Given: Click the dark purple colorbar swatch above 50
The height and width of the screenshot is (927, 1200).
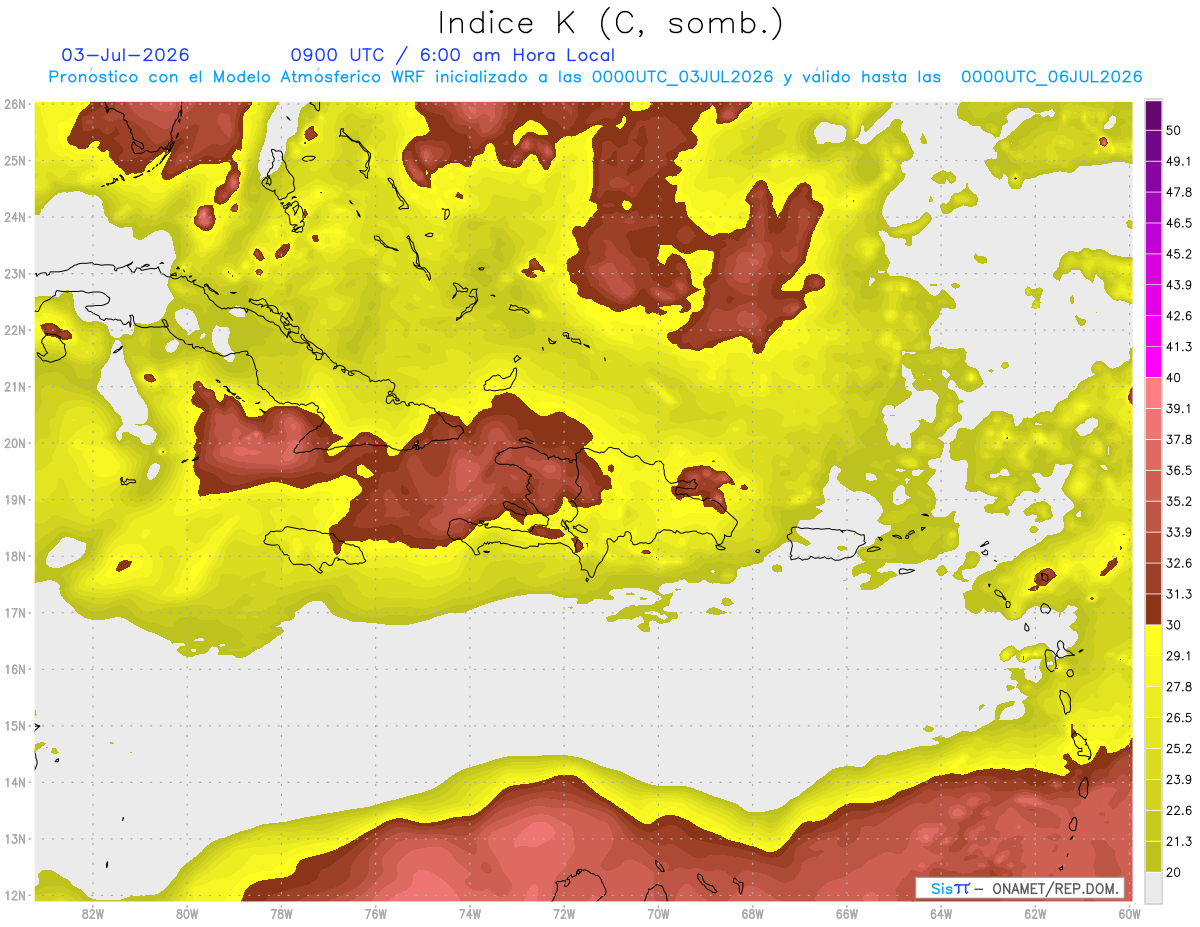Looking at the screenshot, I should [x=1153, y=115].
